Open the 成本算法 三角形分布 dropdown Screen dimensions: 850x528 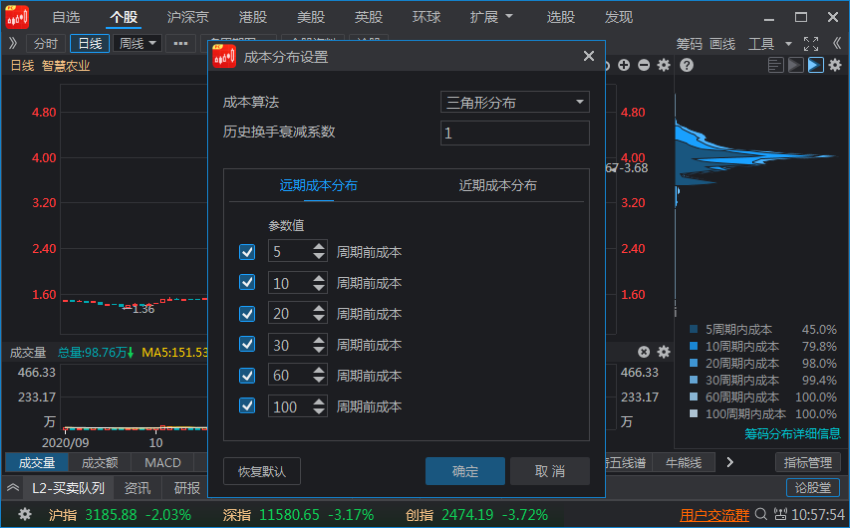coord(515,102)
